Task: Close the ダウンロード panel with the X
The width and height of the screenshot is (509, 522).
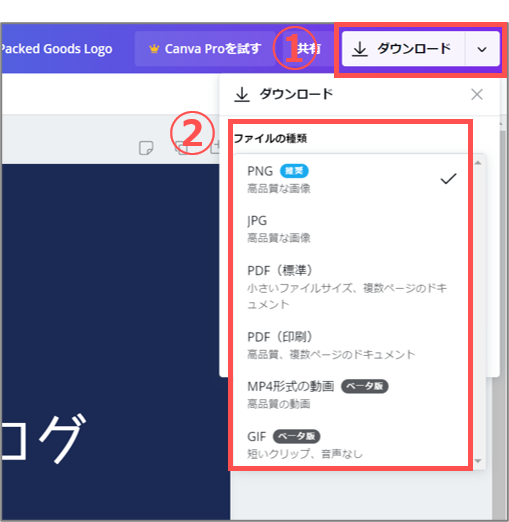Action: coord(477,94)
